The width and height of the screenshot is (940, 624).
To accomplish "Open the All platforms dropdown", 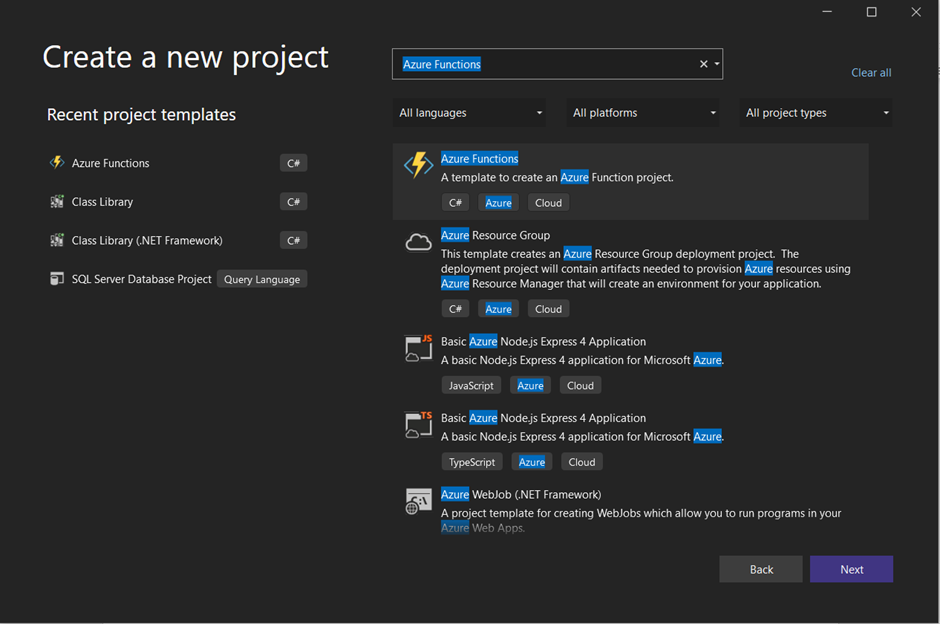I will 643,113.
